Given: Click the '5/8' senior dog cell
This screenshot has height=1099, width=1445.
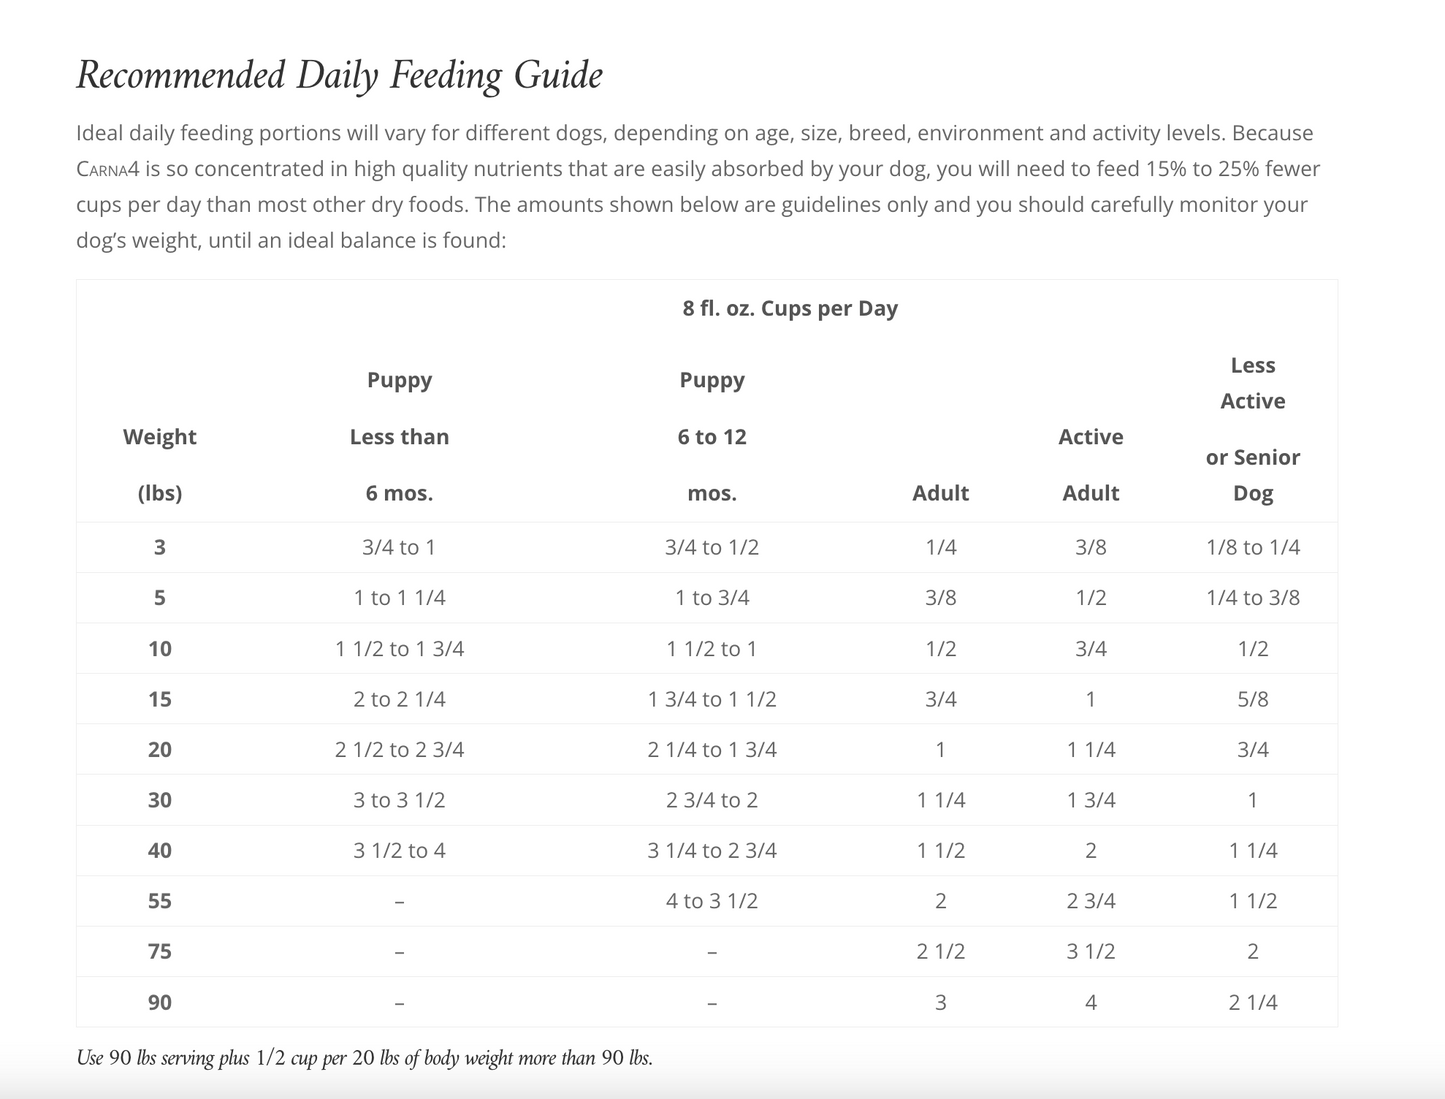Looking at the screenshot, I should (x=1252, y=699).
